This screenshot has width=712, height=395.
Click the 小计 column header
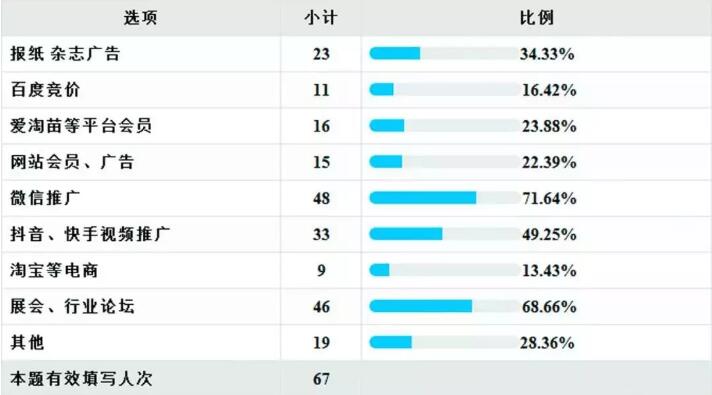coord(321,18)
